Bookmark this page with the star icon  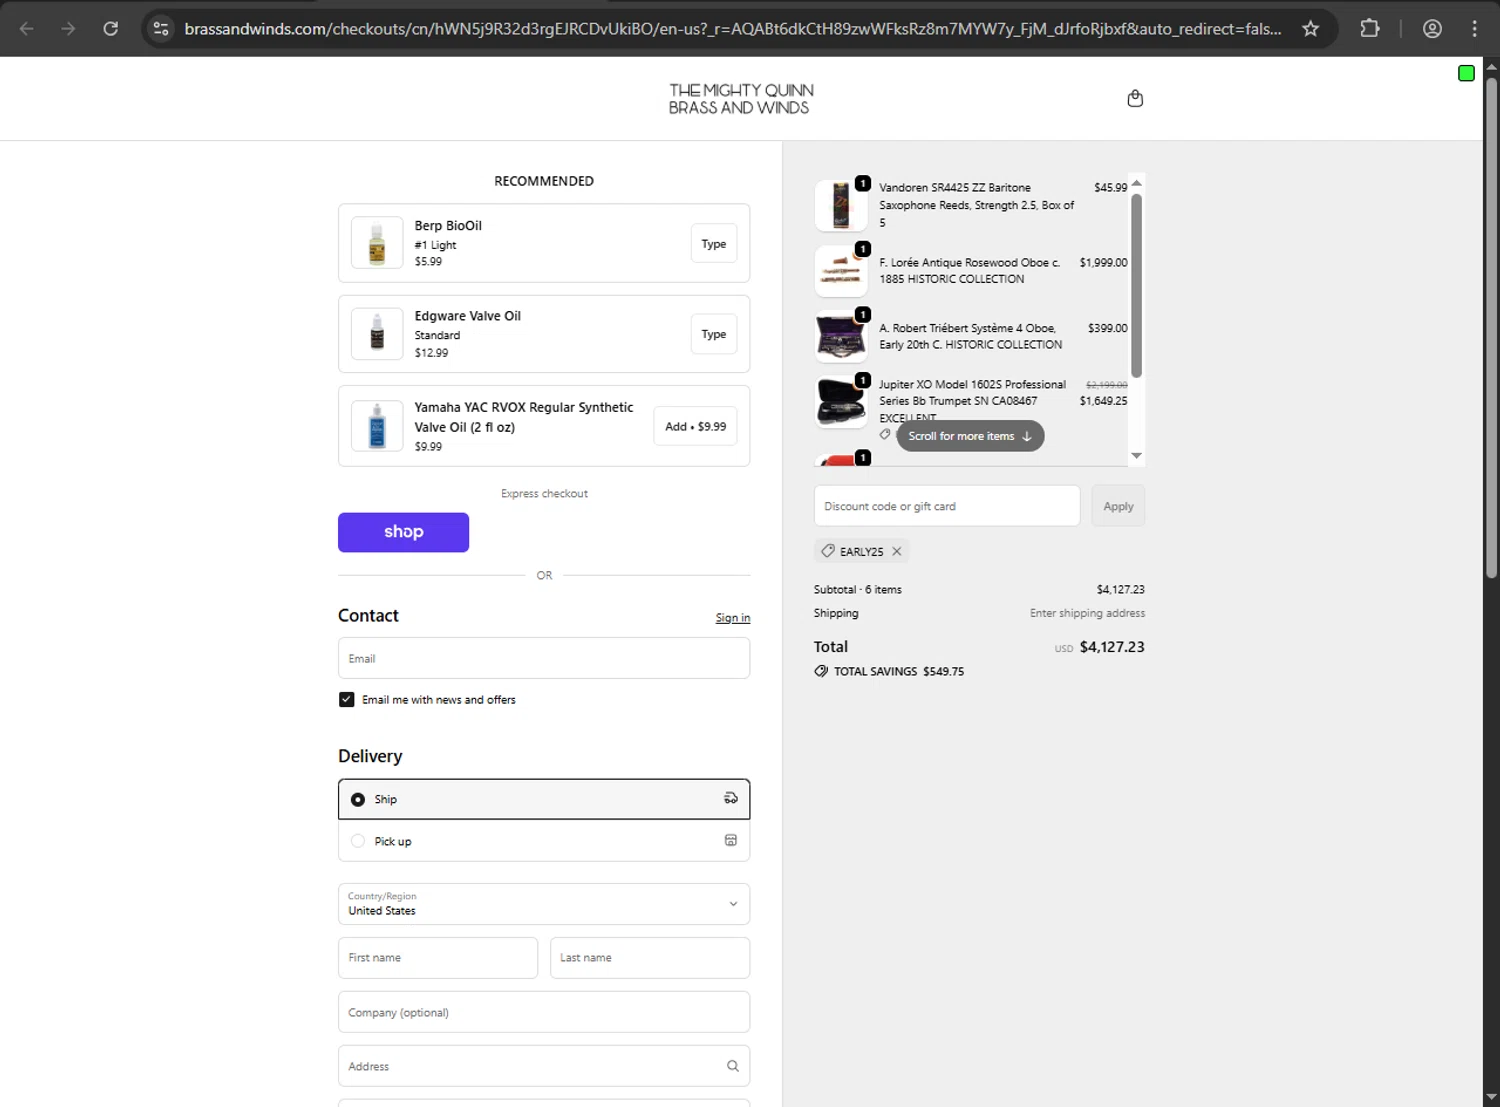[1310, 28]
